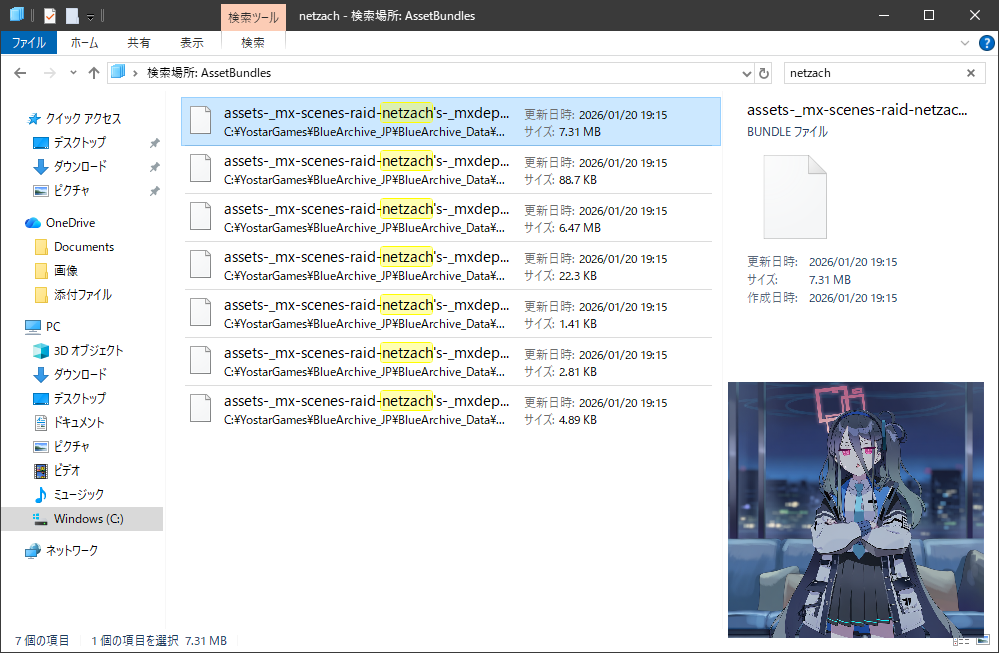
Task: Open the OneDrive cloud location
Action: (x=70, y=222)
